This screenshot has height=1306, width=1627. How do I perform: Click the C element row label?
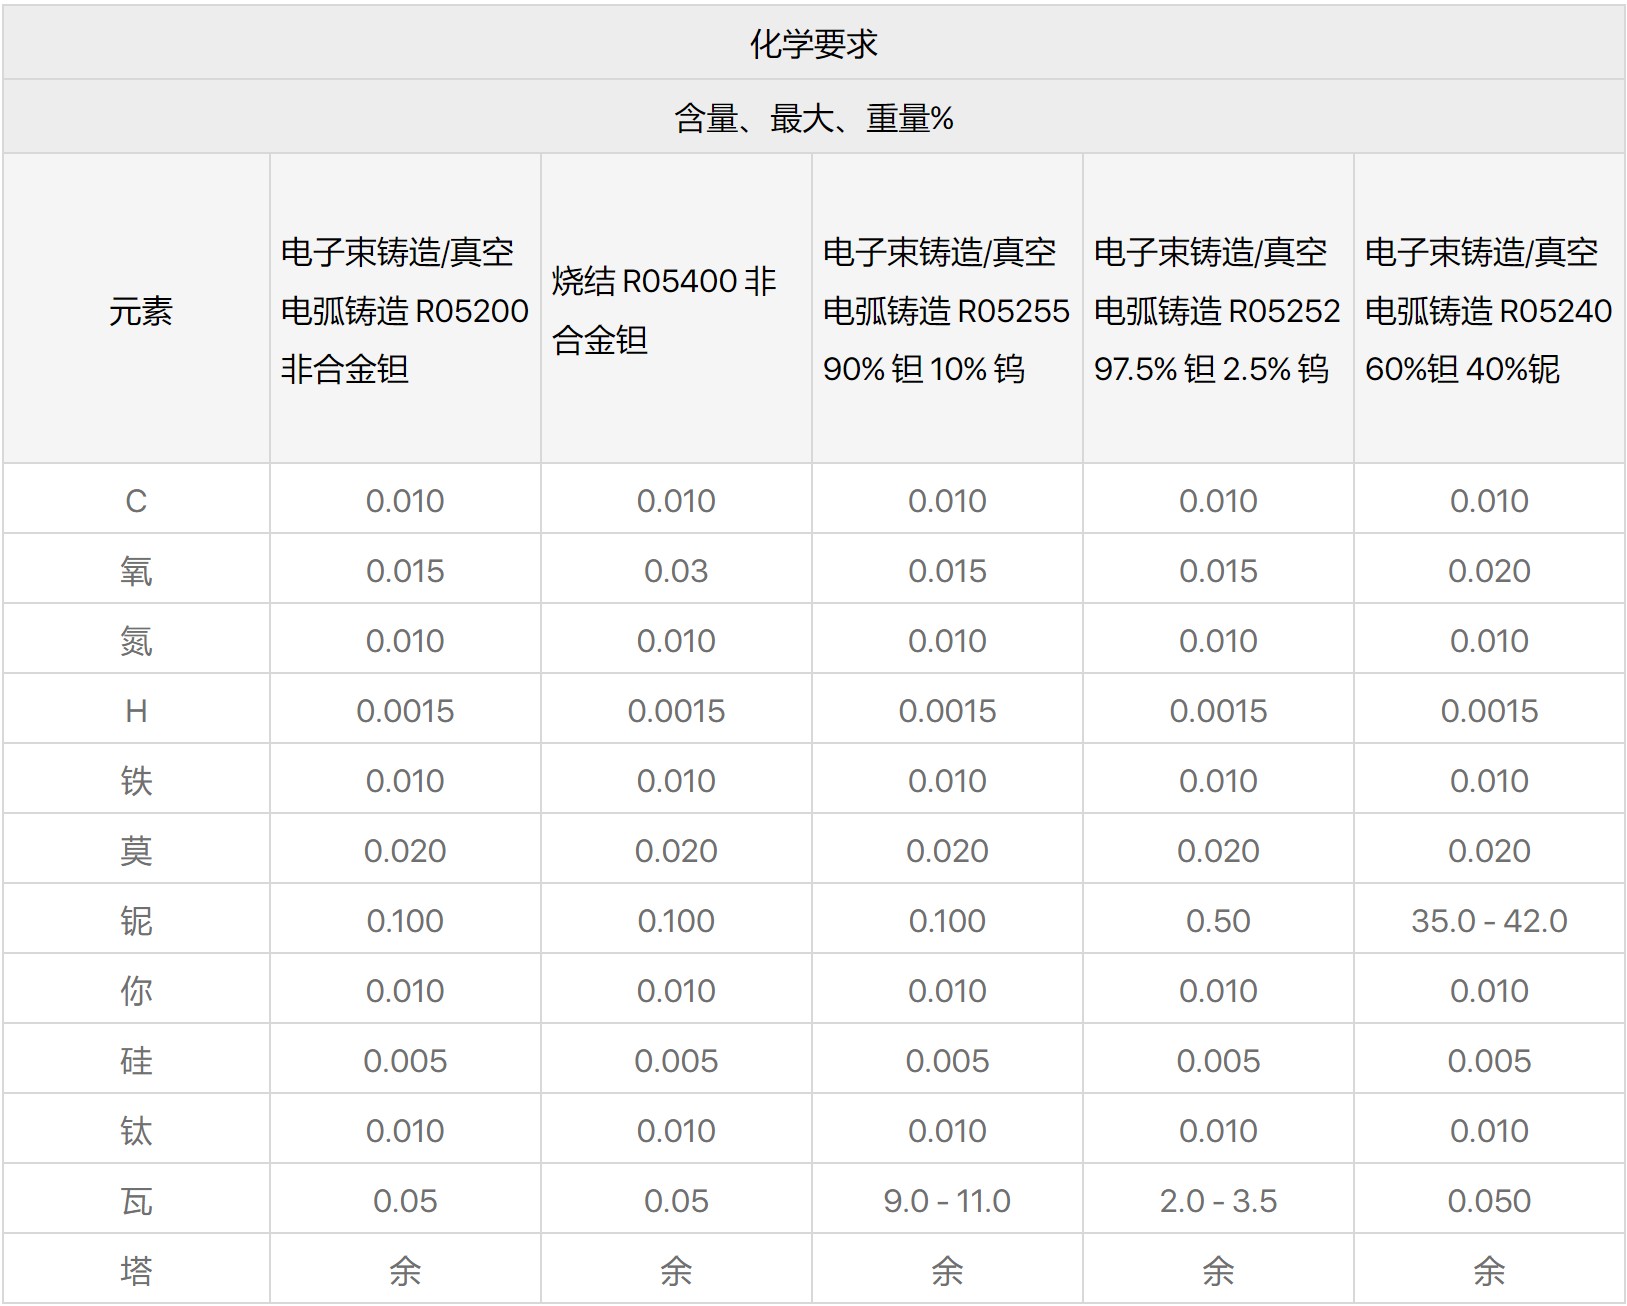coord(136,500)
